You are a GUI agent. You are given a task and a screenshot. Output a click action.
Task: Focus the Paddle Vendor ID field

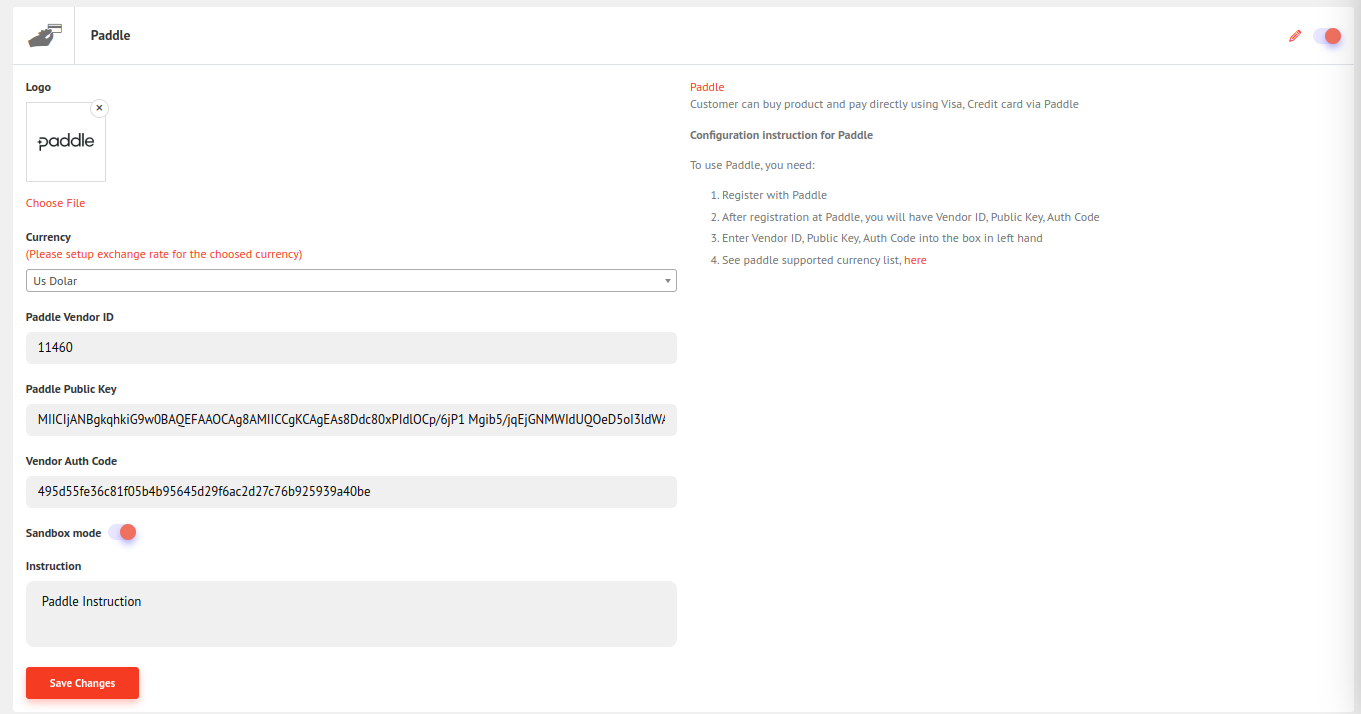pos(350,348)
